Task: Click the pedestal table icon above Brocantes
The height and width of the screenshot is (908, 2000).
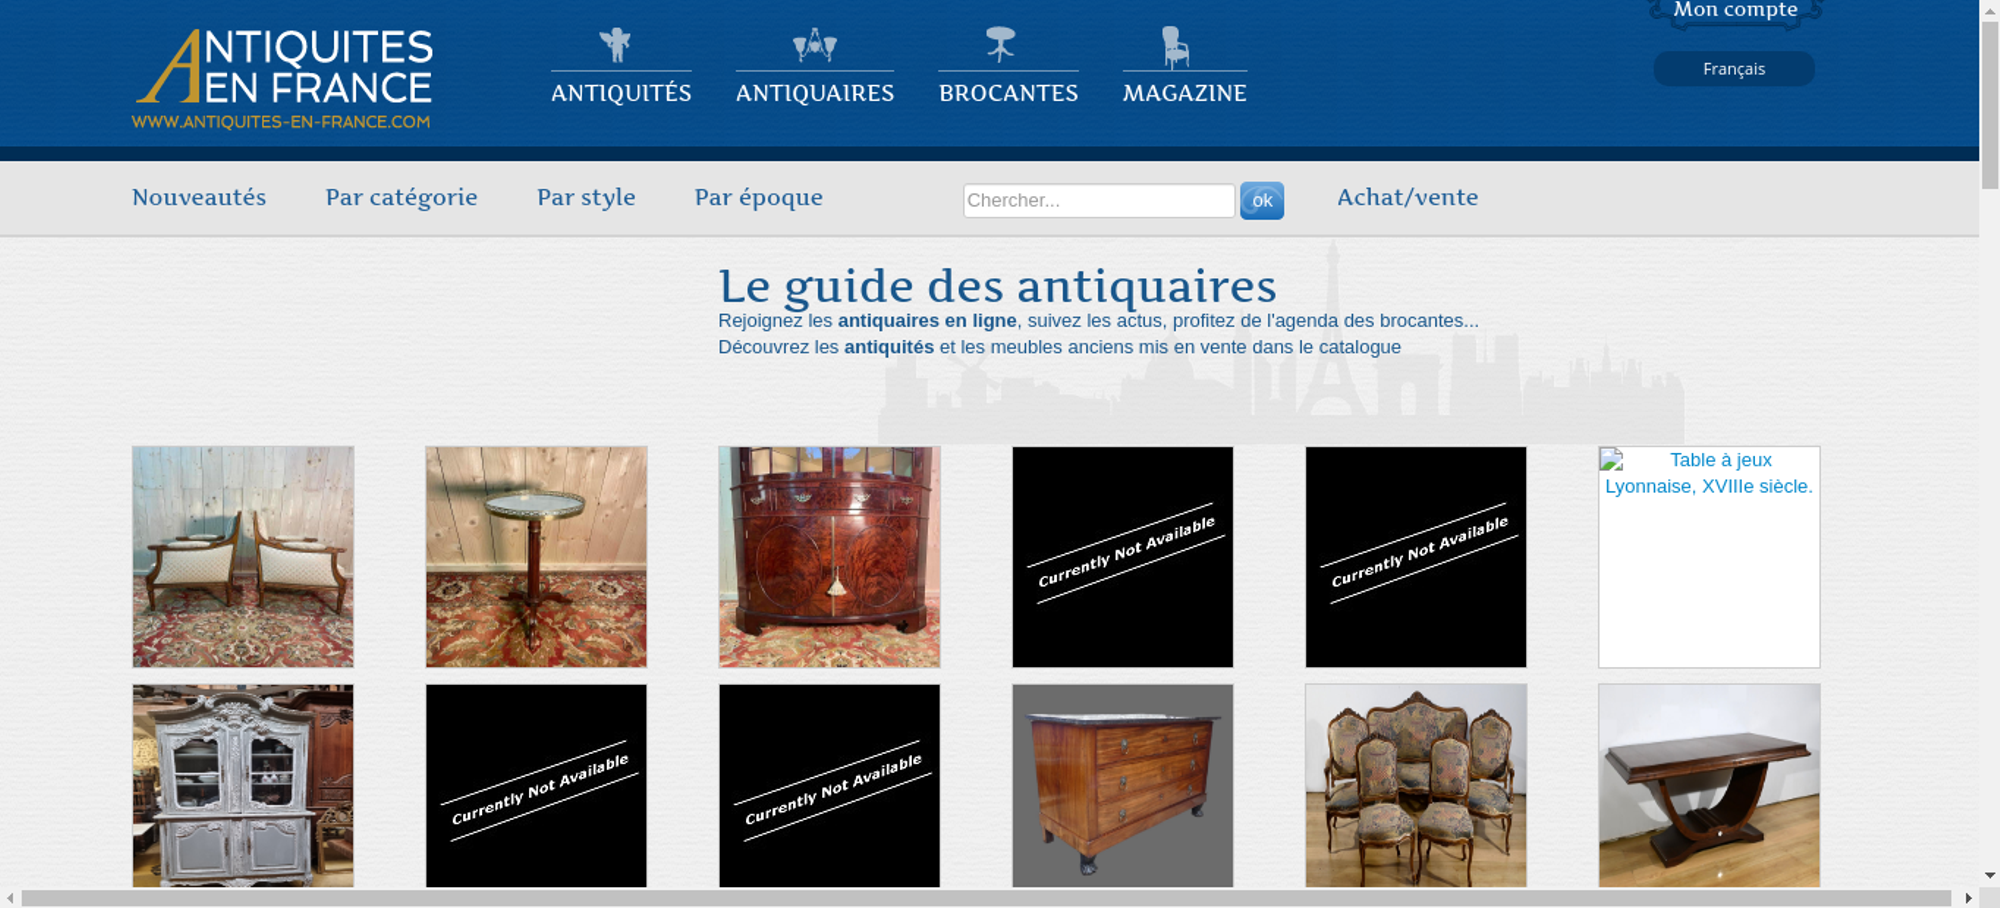Action: click(x=1000, y=44)
